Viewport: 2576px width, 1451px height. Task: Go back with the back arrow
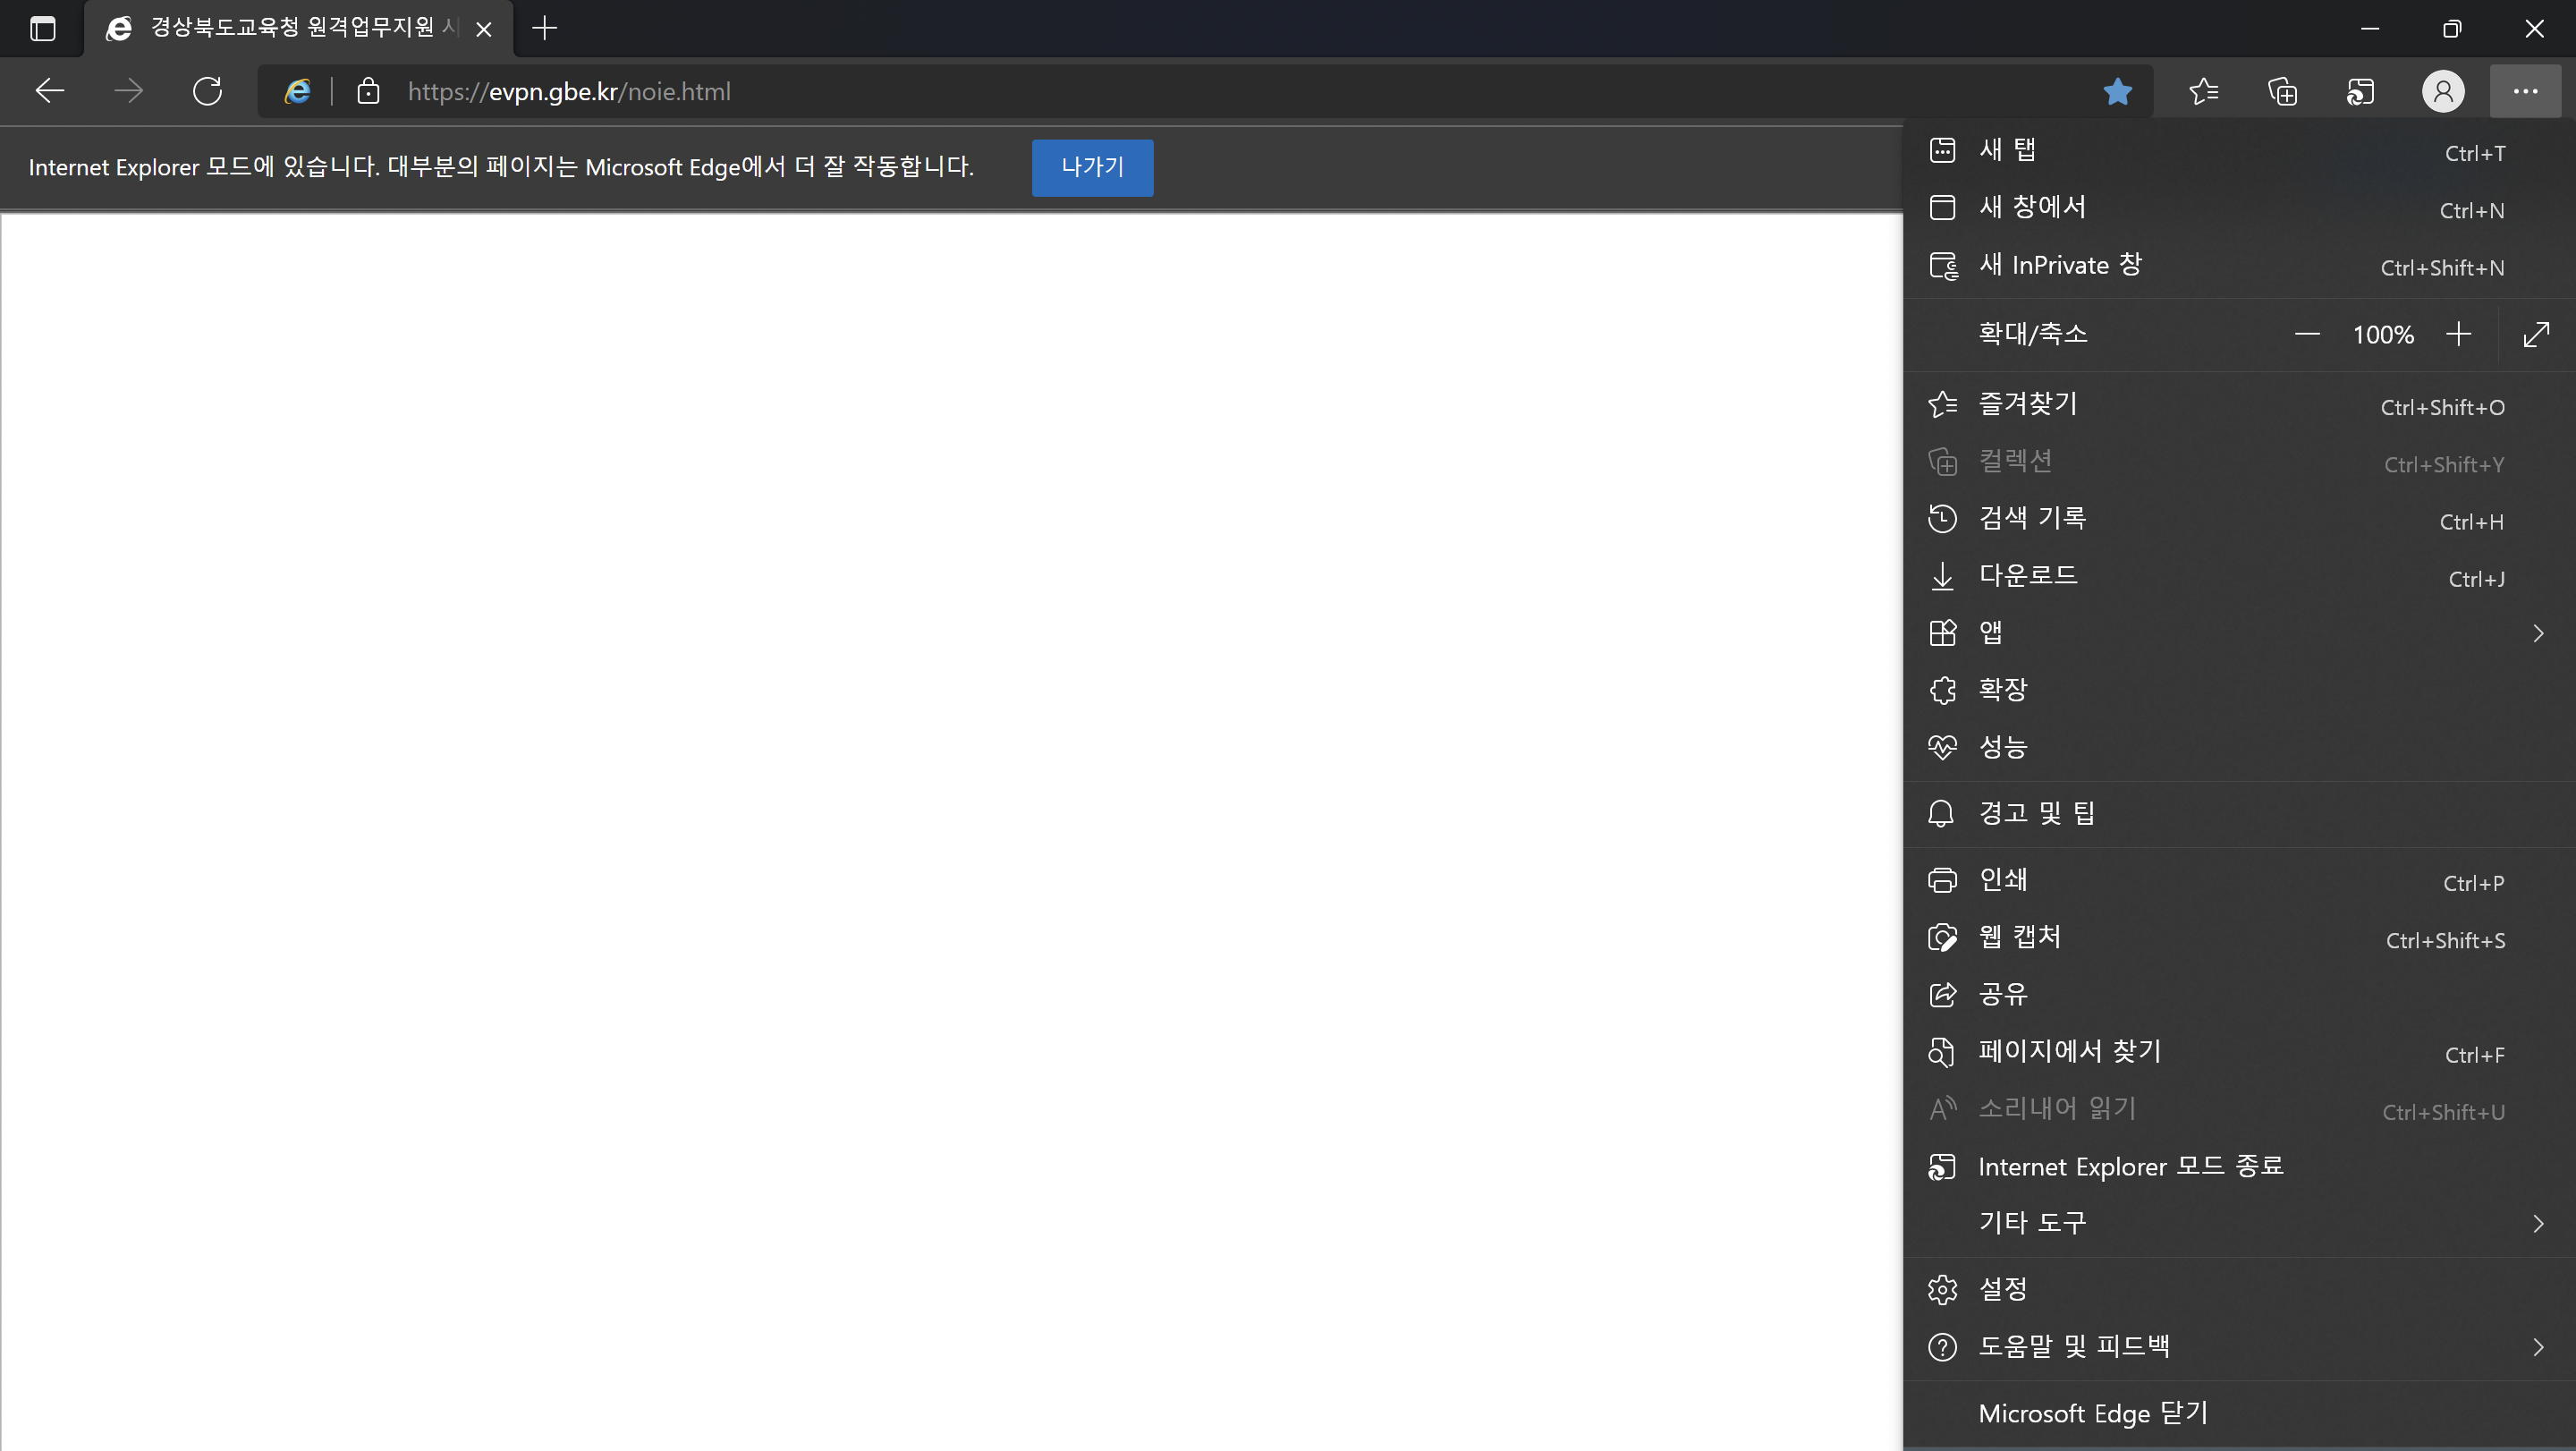pyautogui.click(x=50, y=92)
